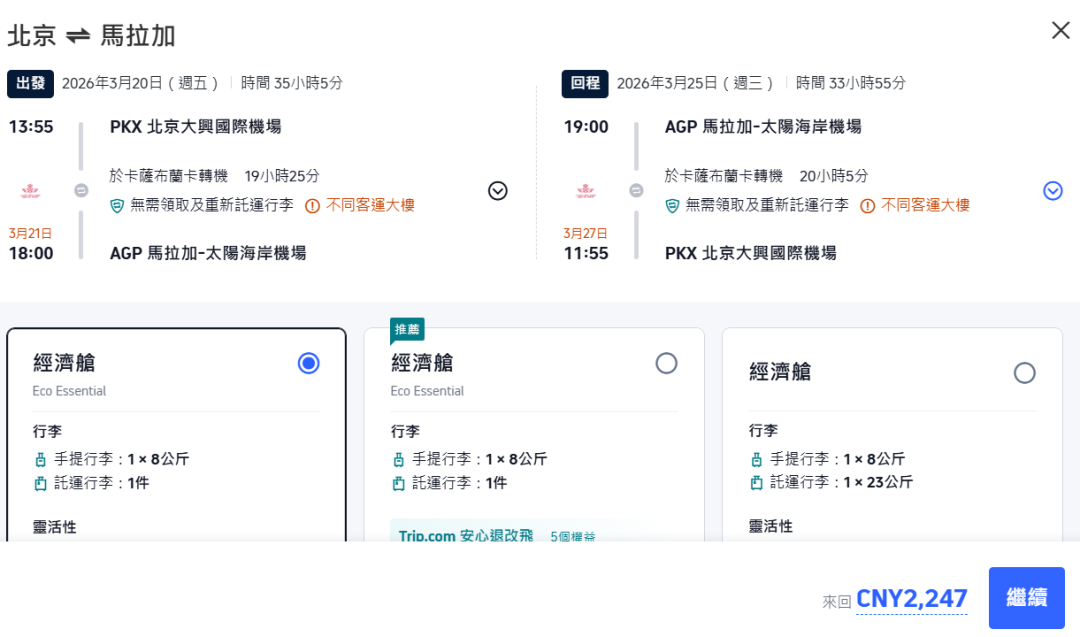Collapse the 回程 itinerary via its disclosure arrow

[1051, 190]
